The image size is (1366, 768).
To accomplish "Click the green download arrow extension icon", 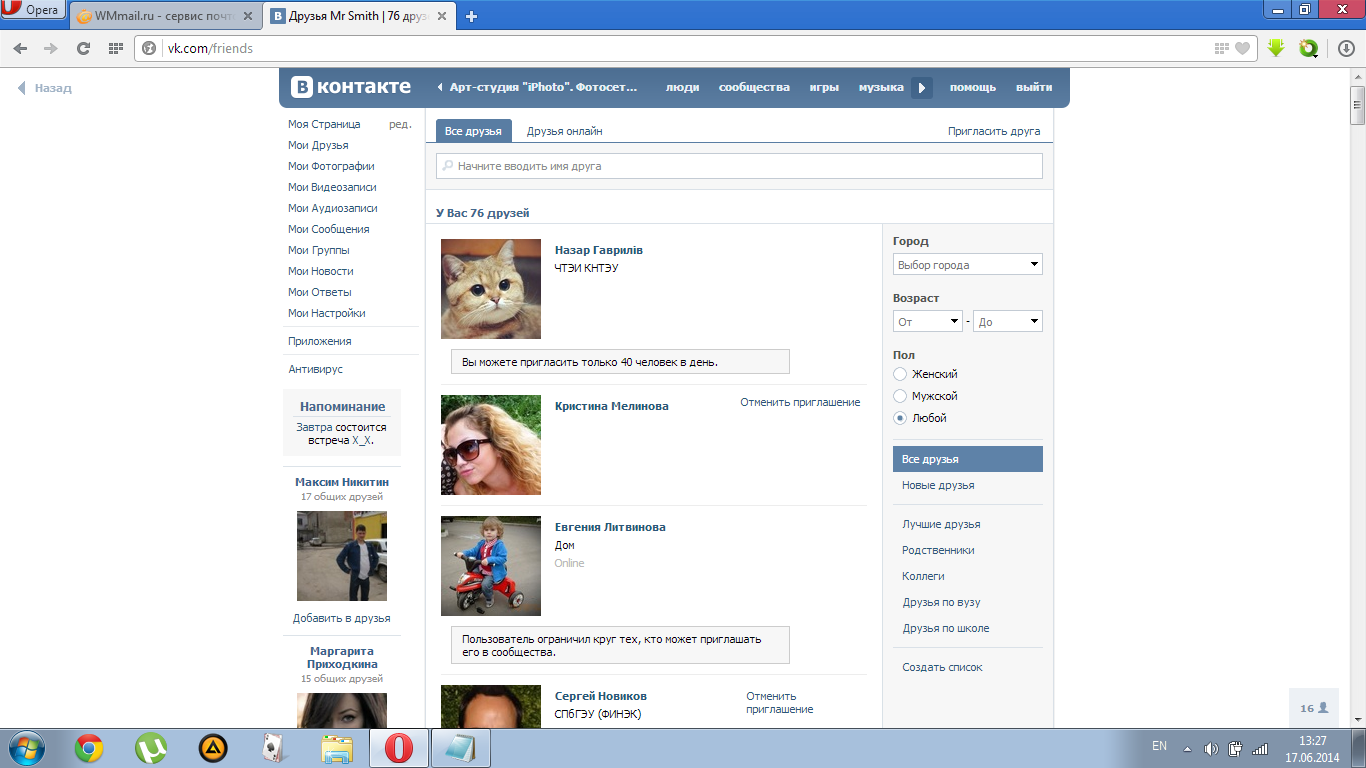I will click(x=1276, y=48).
